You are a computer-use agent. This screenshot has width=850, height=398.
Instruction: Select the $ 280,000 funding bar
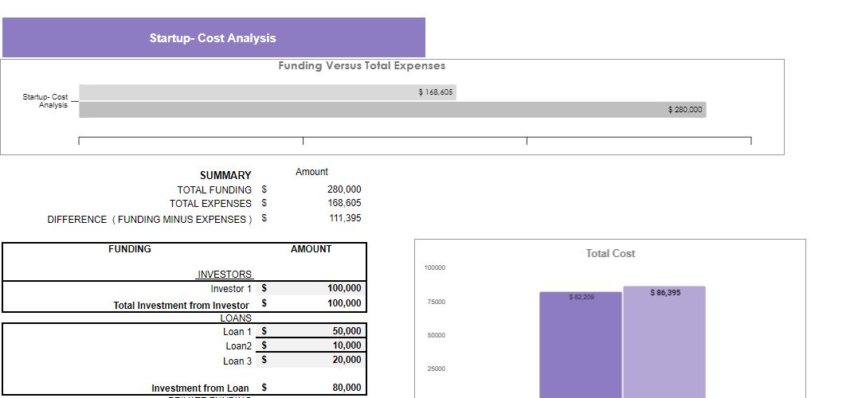tap(393, 110)
